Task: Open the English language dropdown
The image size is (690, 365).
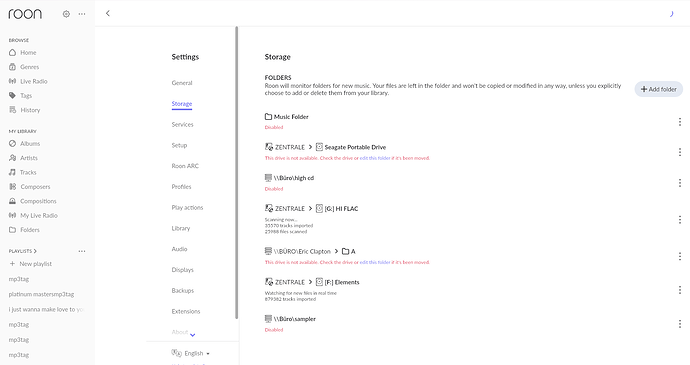Action: tap(190, 353)
